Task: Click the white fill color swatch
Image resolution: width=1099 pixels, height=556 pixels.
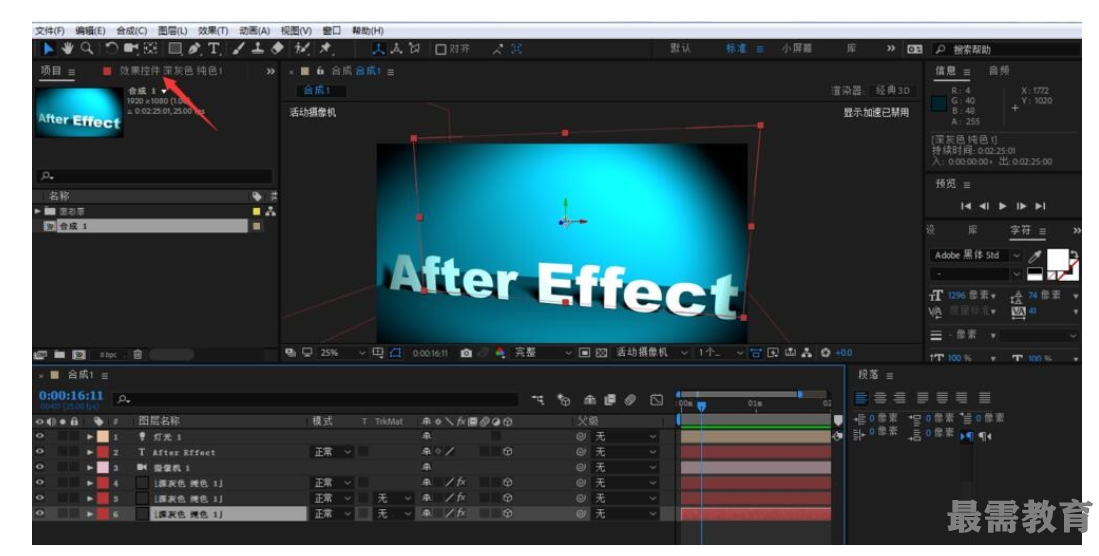Action: pyautogui.click(x=1057, y=259)
